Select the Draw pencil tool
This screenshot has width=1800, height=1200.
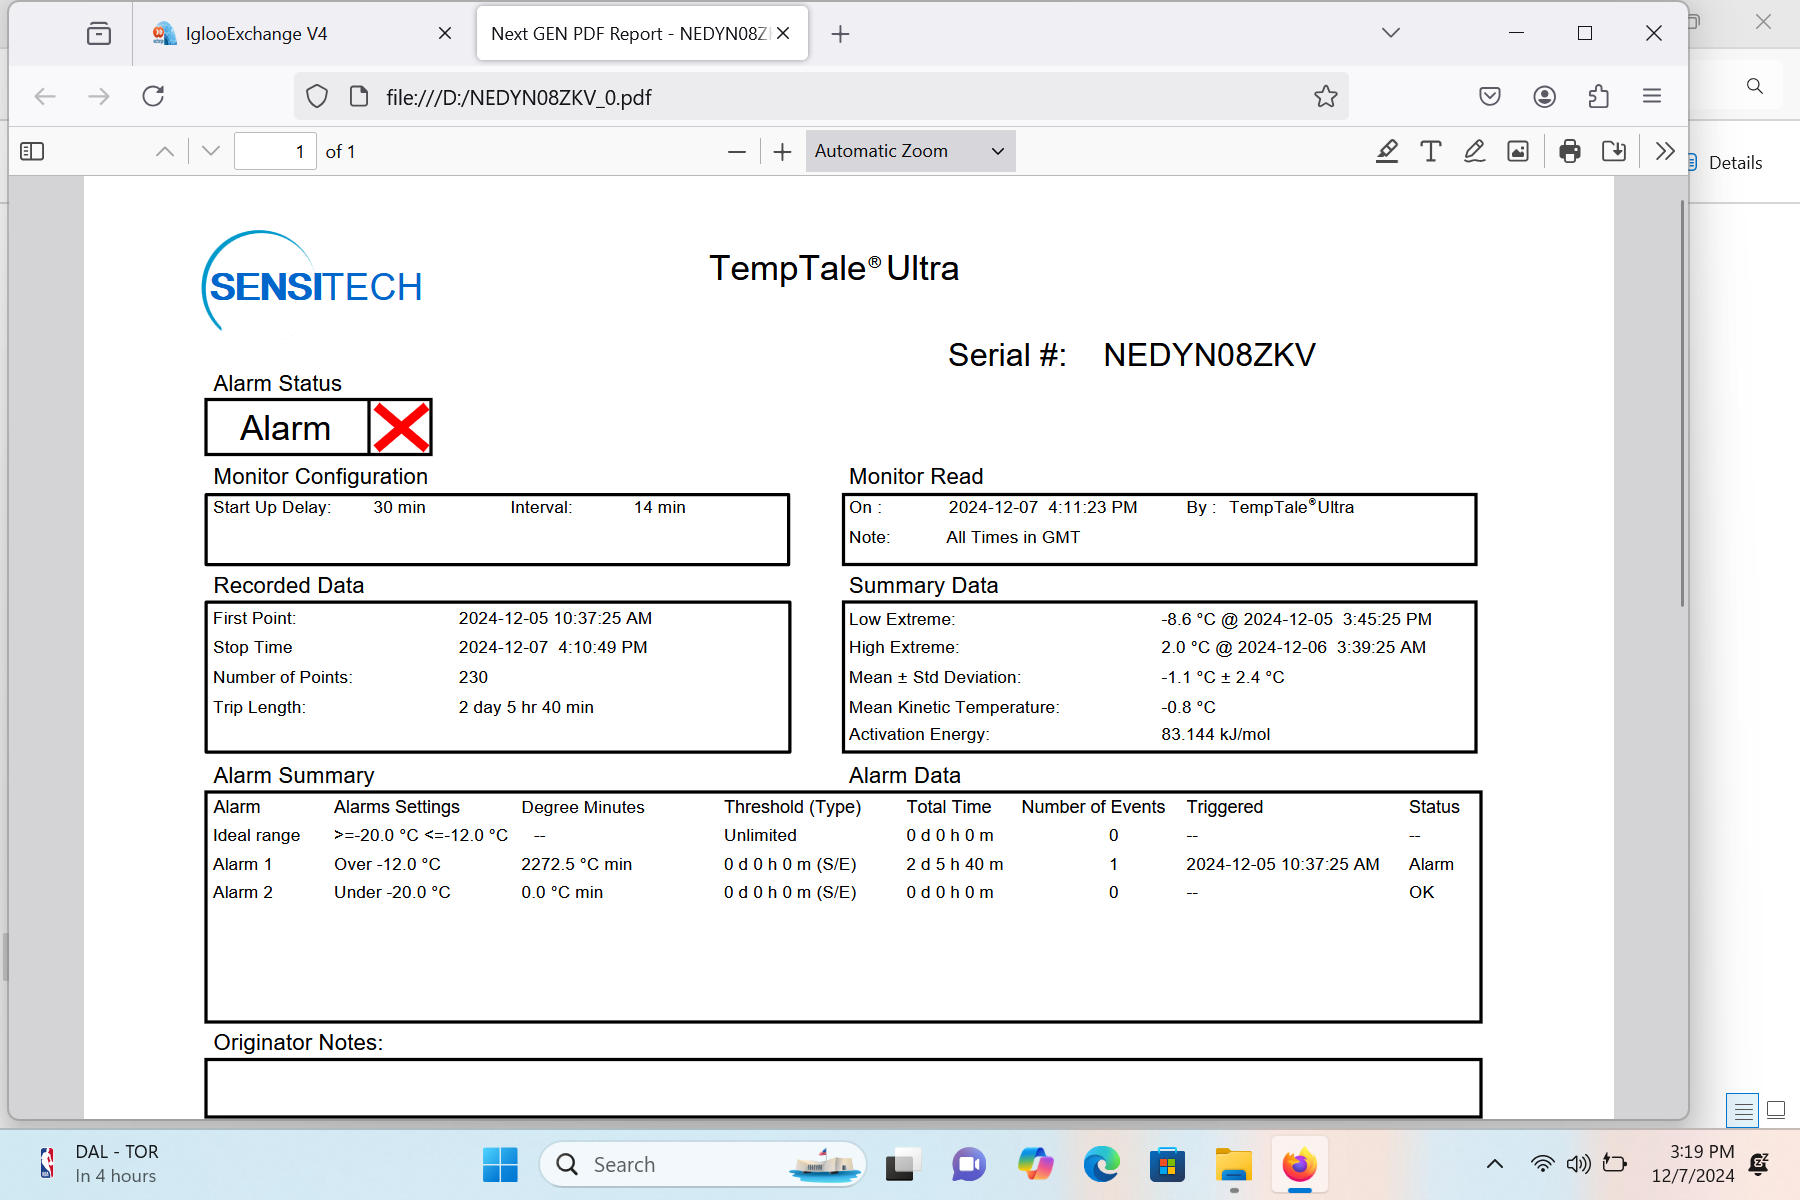[1474, 151]
